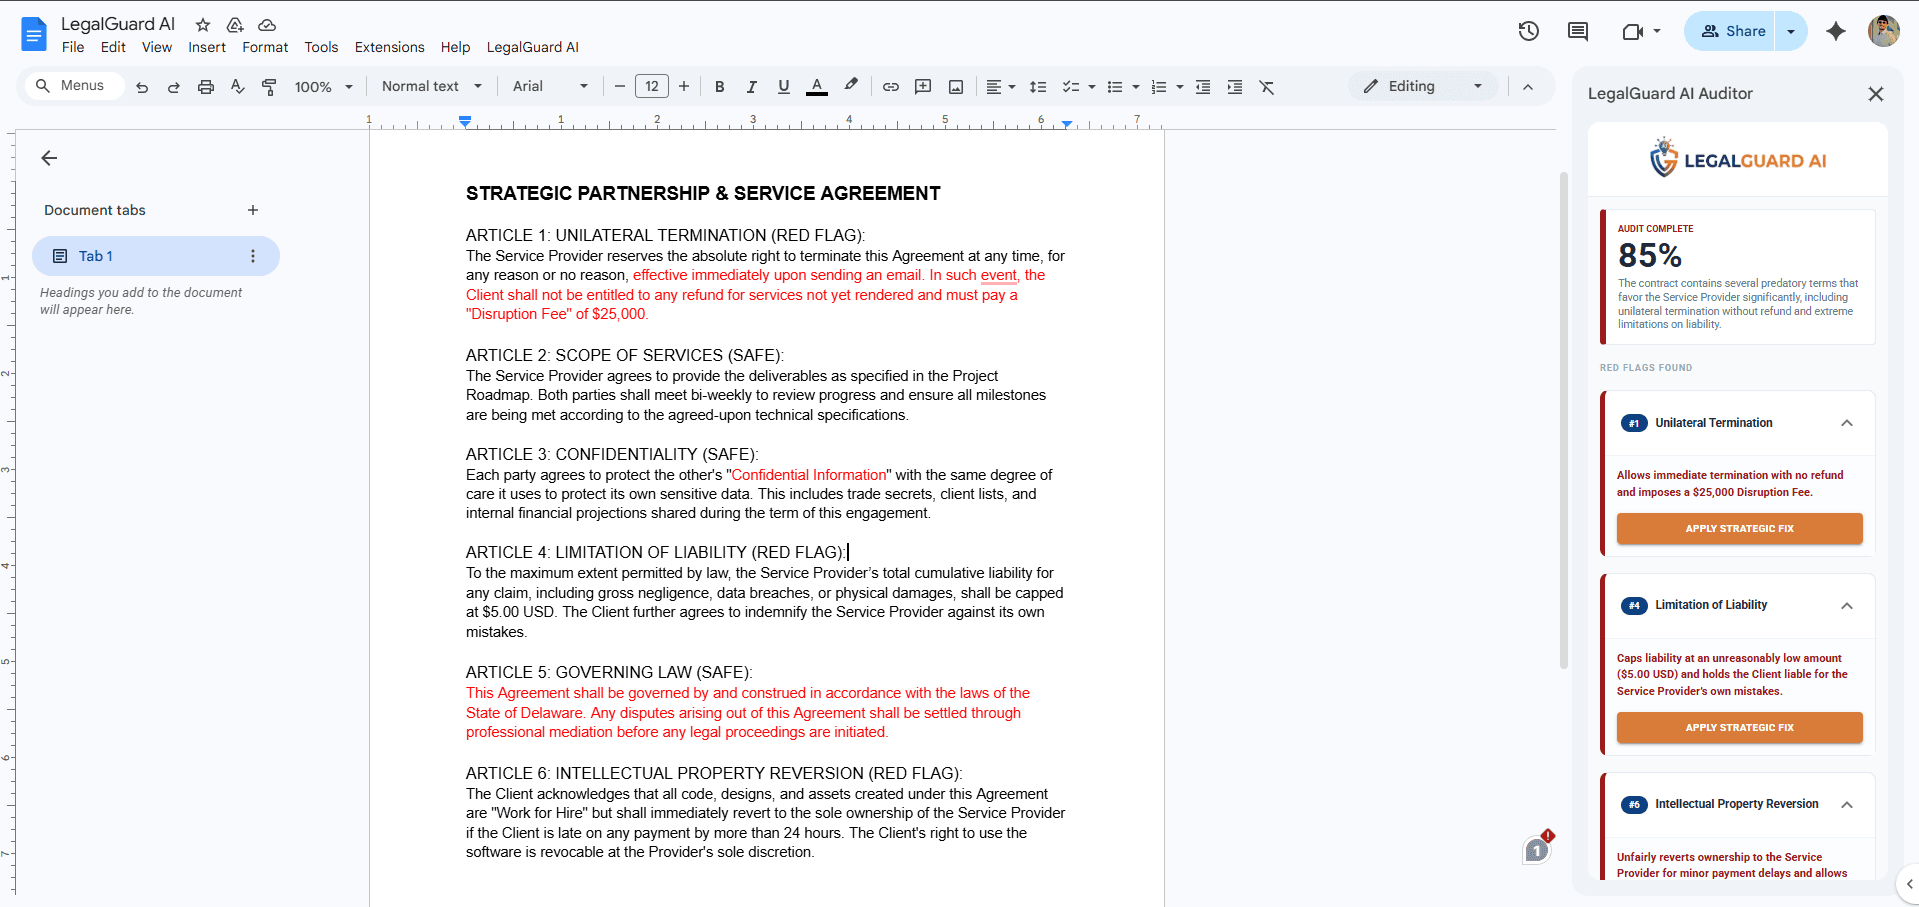This screenshot has width=1919, height=907.
Task: Open the Gemini sparkle icon
Action: pyautogui.click(x=1836, y=31)
